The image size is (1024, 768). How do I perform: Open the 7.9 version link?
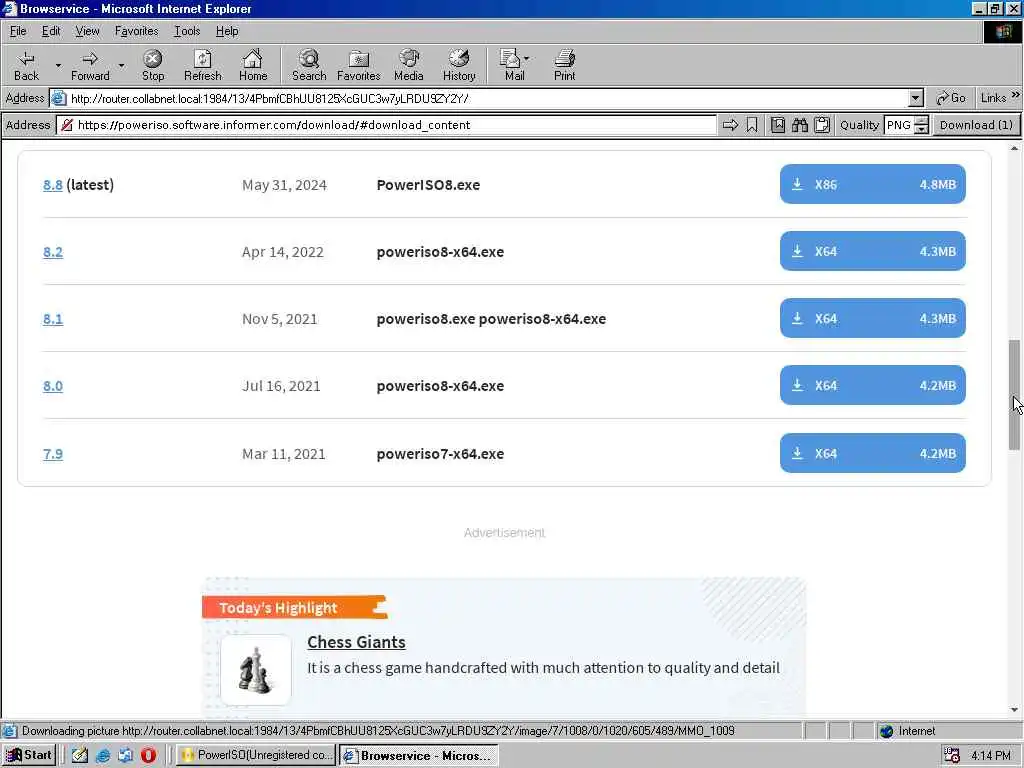click(x=53, y=454)
